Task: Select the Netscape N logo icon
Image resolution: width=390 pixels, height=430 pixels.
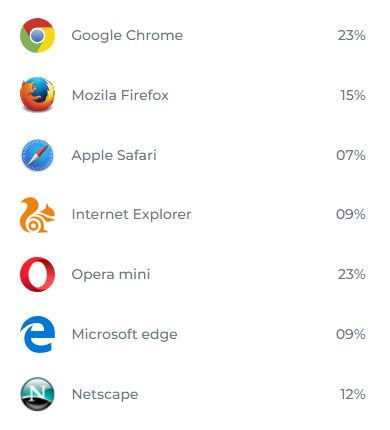Action: 37,394
